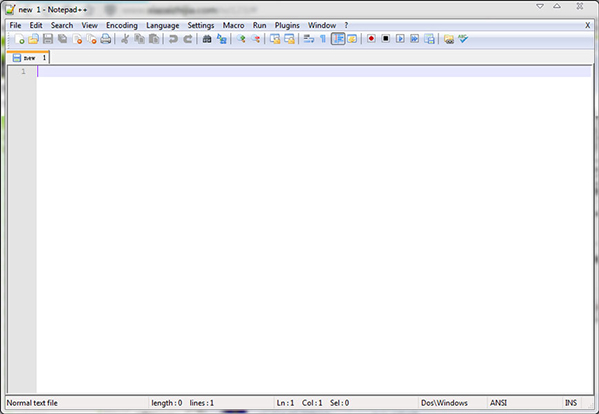Click the Zoom Out magnifier icon
This screenshot has height=414, width=599.
point(255,39)
